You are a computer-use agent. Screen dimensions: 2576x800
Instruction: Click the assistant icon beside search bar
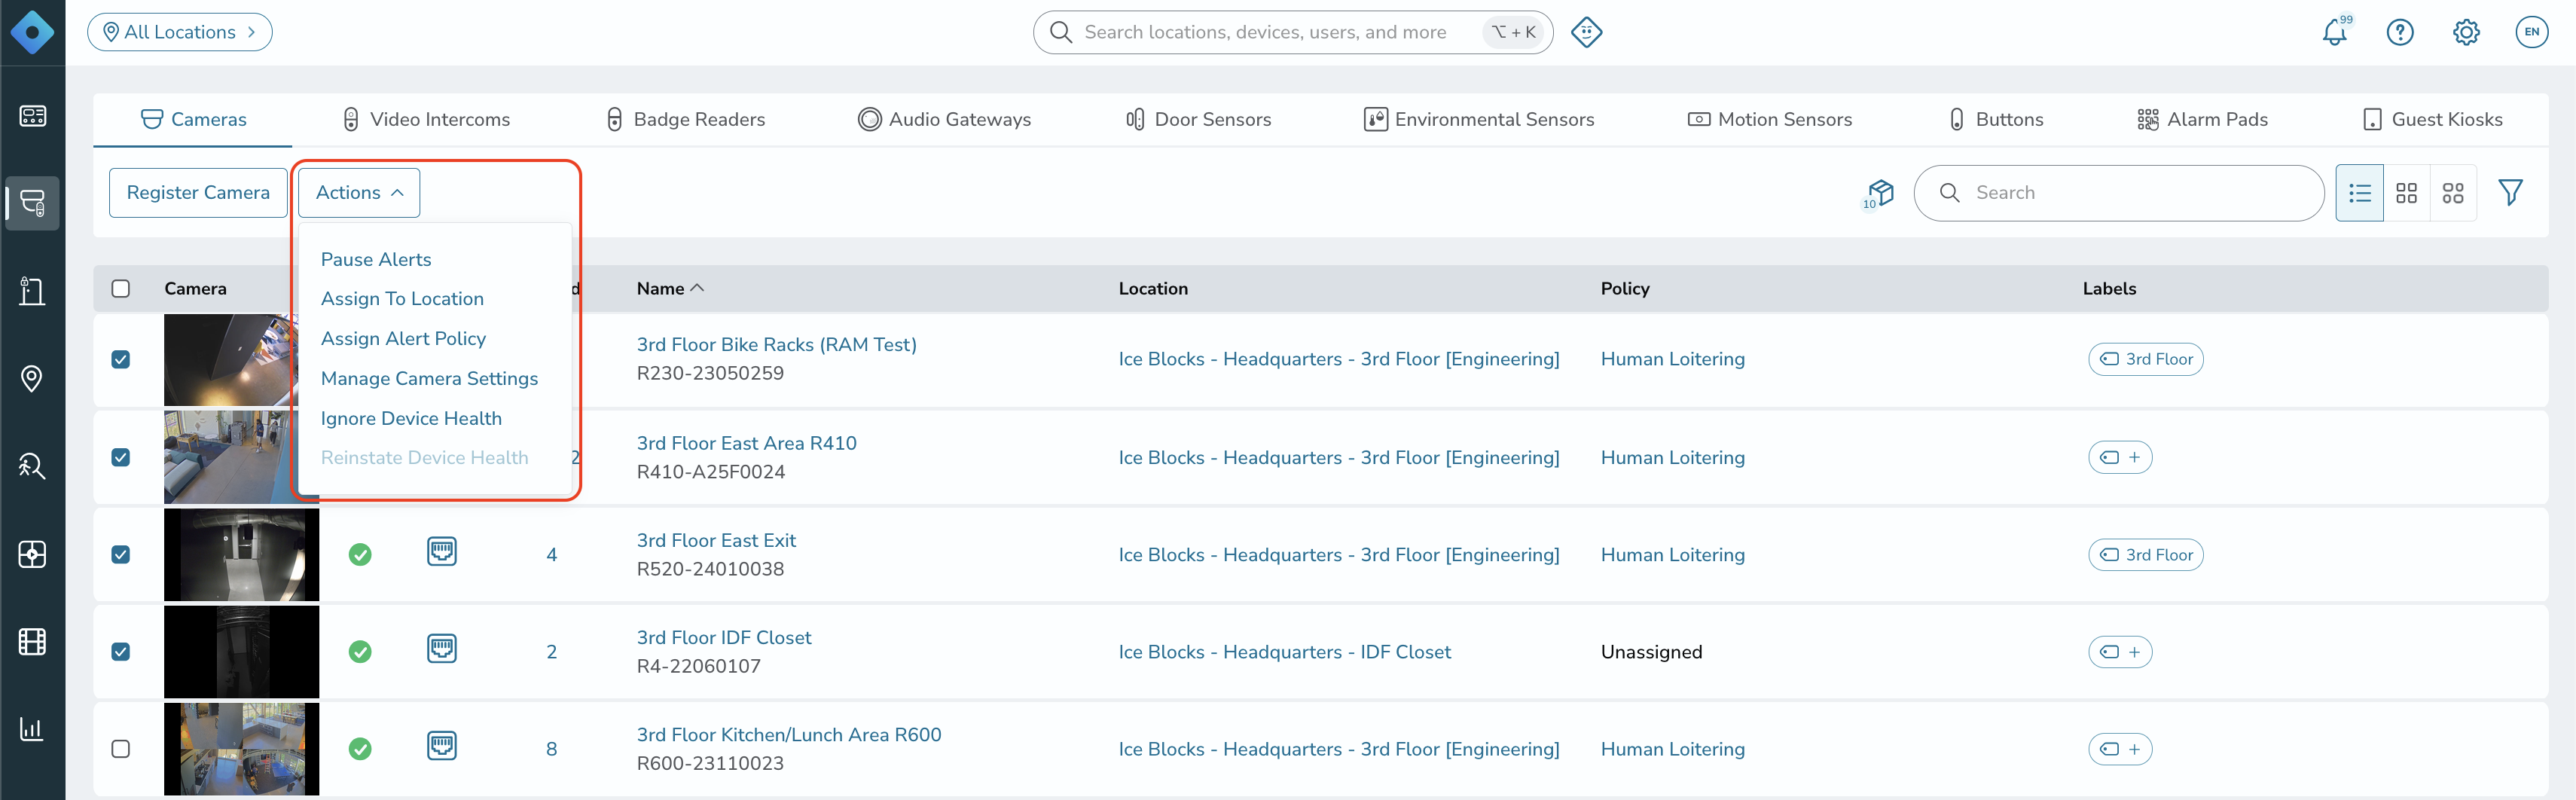pyautogui.click(x=1587, y=32)
